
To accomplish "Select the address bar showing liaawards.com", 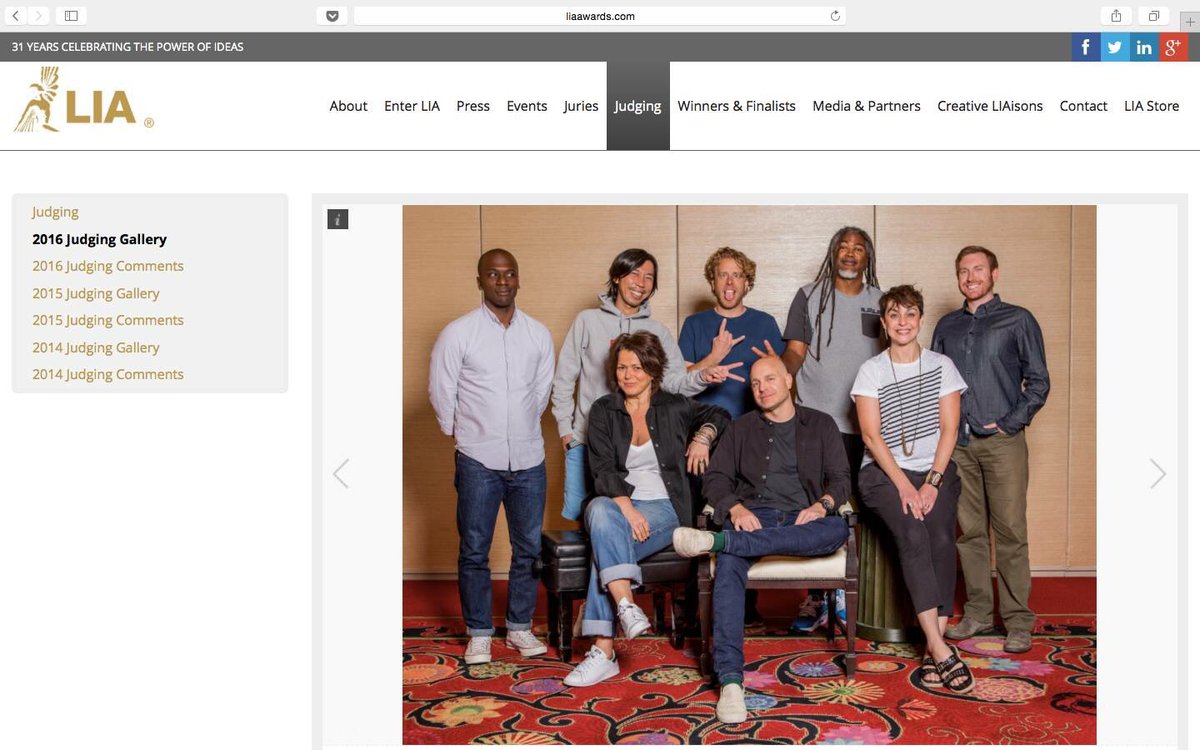I will pyautogui.click(x=600, y=15).
